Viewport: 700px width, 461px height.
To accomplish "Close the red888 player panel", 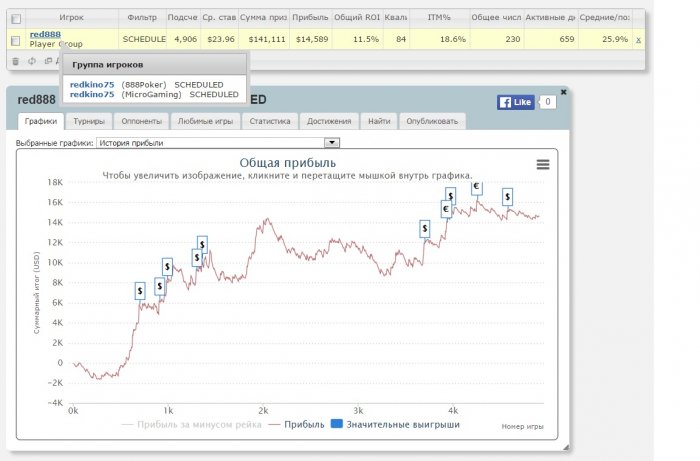I will click(x=563, y=92).
